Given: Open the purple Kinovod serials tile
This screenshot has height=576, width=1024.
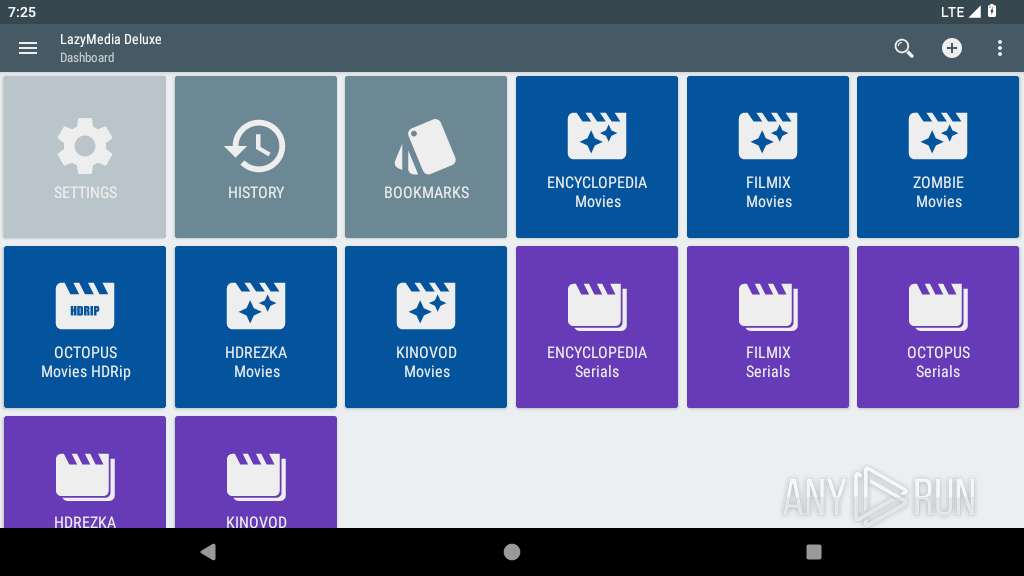Looking at the screenshot, I should tap(256, 472).
